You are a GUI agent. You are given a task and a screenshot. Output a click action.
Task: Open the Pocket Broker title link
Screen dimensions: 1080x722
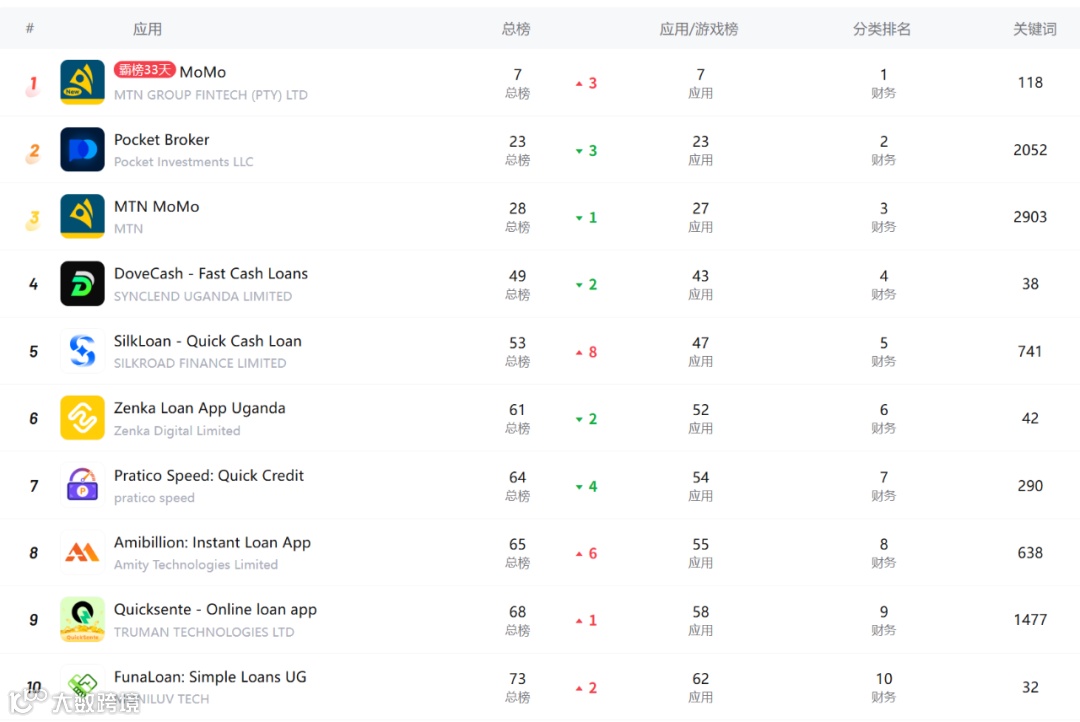(x=161, y=139)
